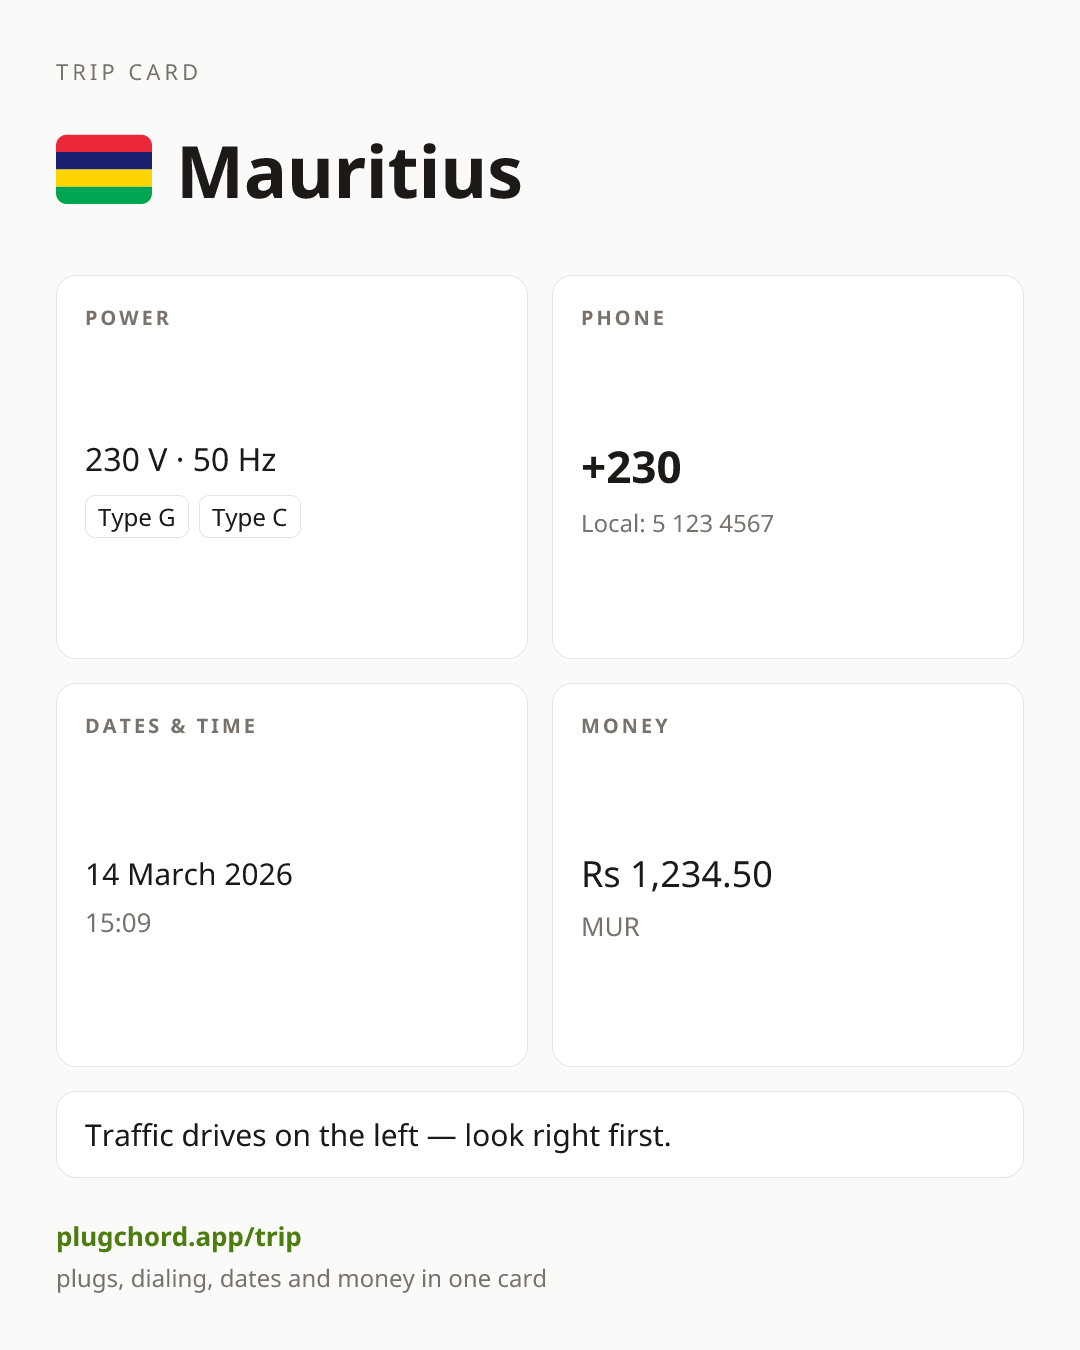Click the traffic drives on the left notice
The width and height of the screenshot is (1080, 1350).
(540, 1135)
